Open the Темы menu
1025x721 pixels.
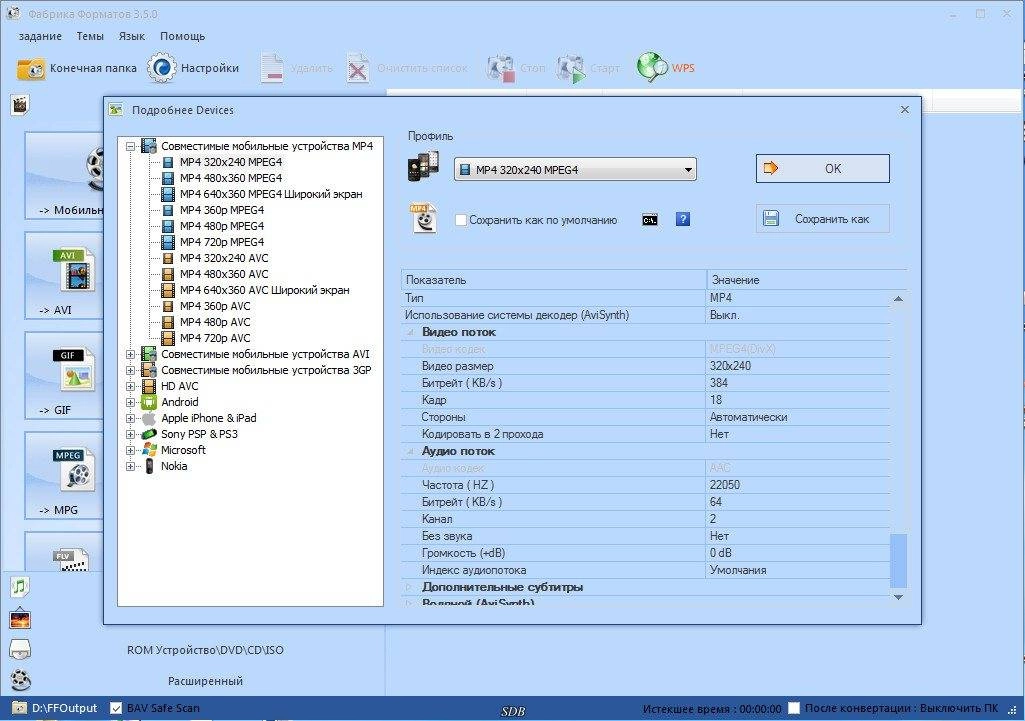pyautogui.click(x=90, y=36)
